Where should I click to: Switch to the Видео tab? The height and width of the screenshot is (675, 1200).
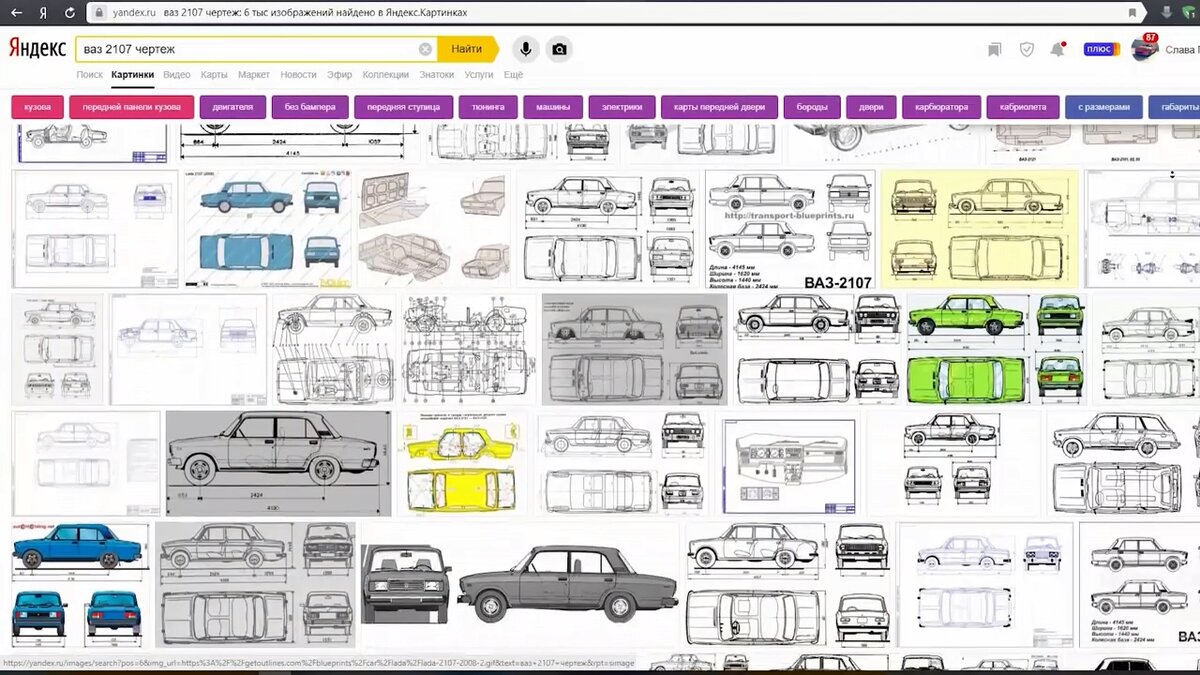(x=177, y=75)
